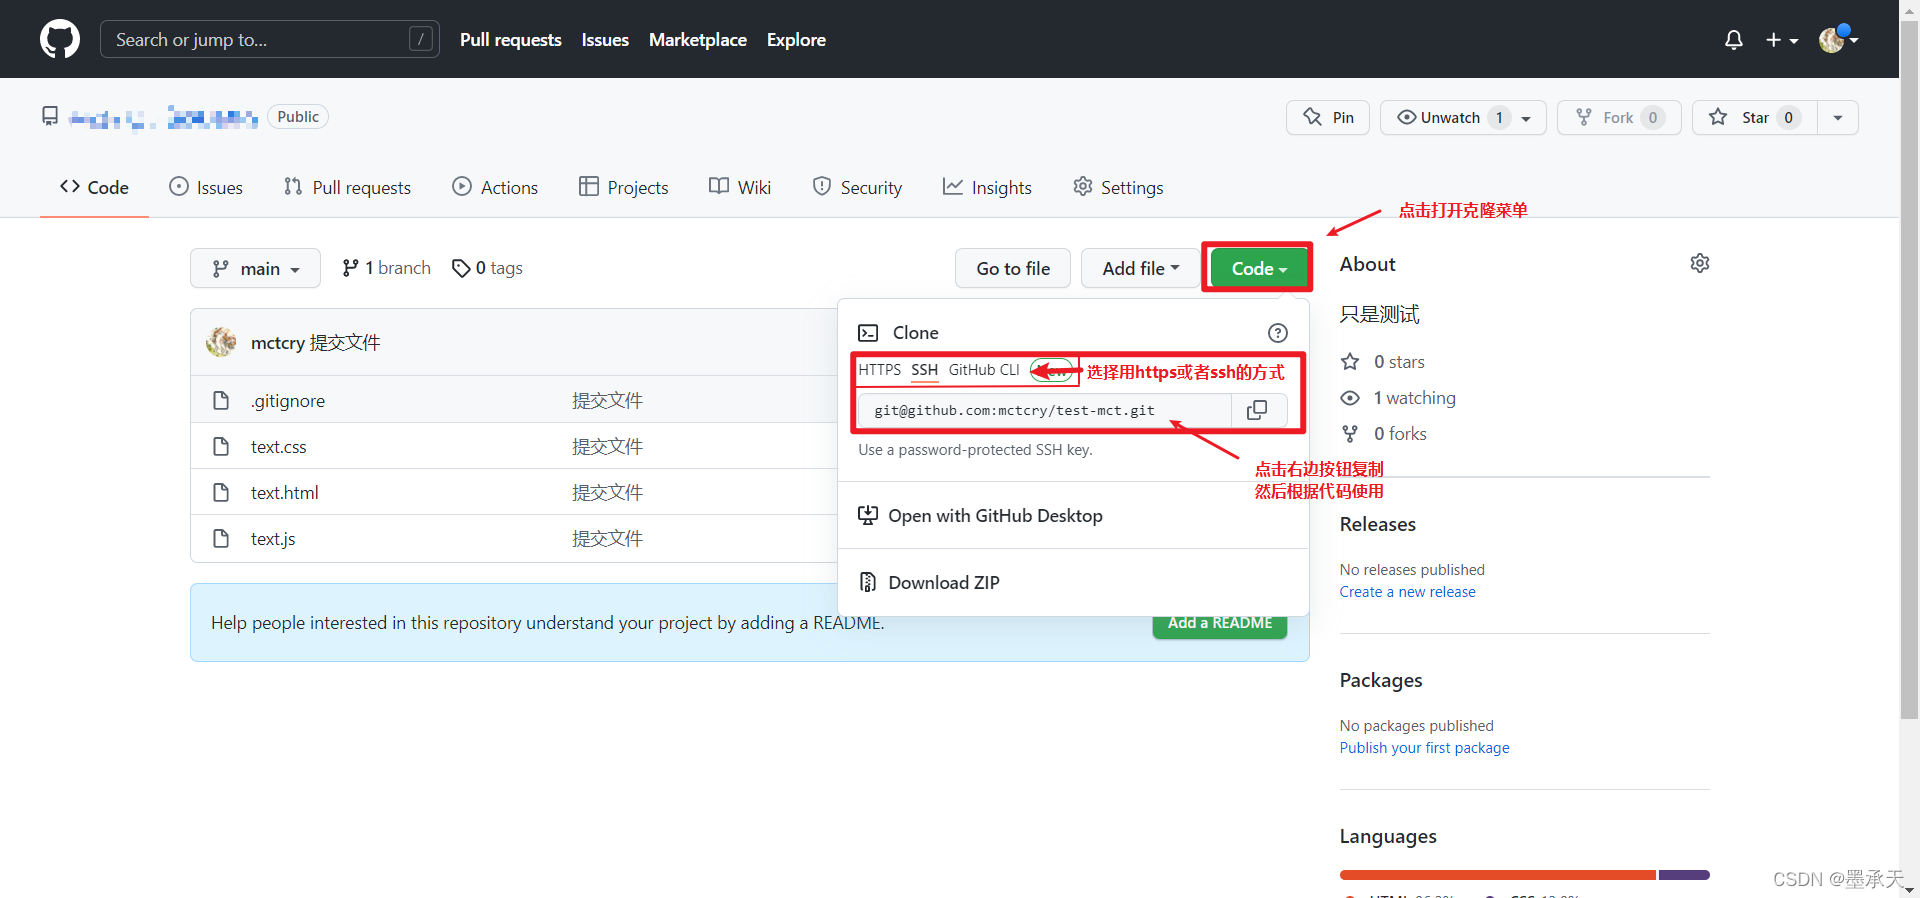Open the repository Settings tab
Viewport: 1920px width, 898px height.
tap(1118, 187)
